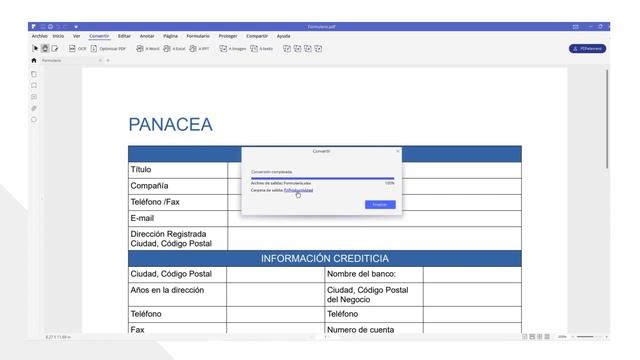The image size is (640, 360).
Task: Click the Numero de cuenta cell
Action: pyautogui.click(x=374, y=329)
